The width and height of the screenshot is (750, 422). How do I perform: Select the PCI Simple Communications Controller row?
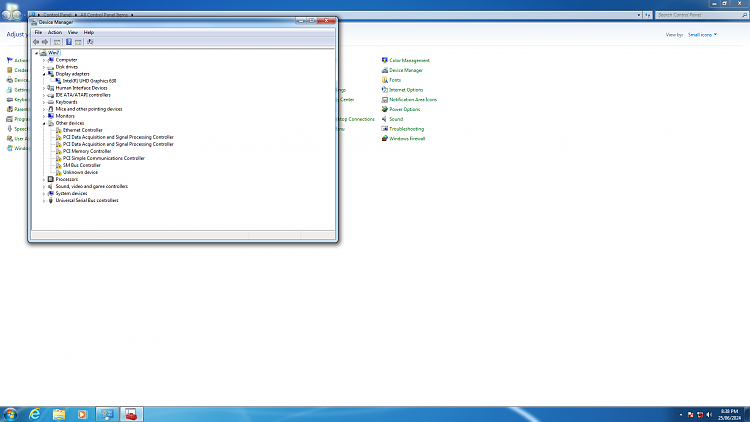(x=103, y=158)
